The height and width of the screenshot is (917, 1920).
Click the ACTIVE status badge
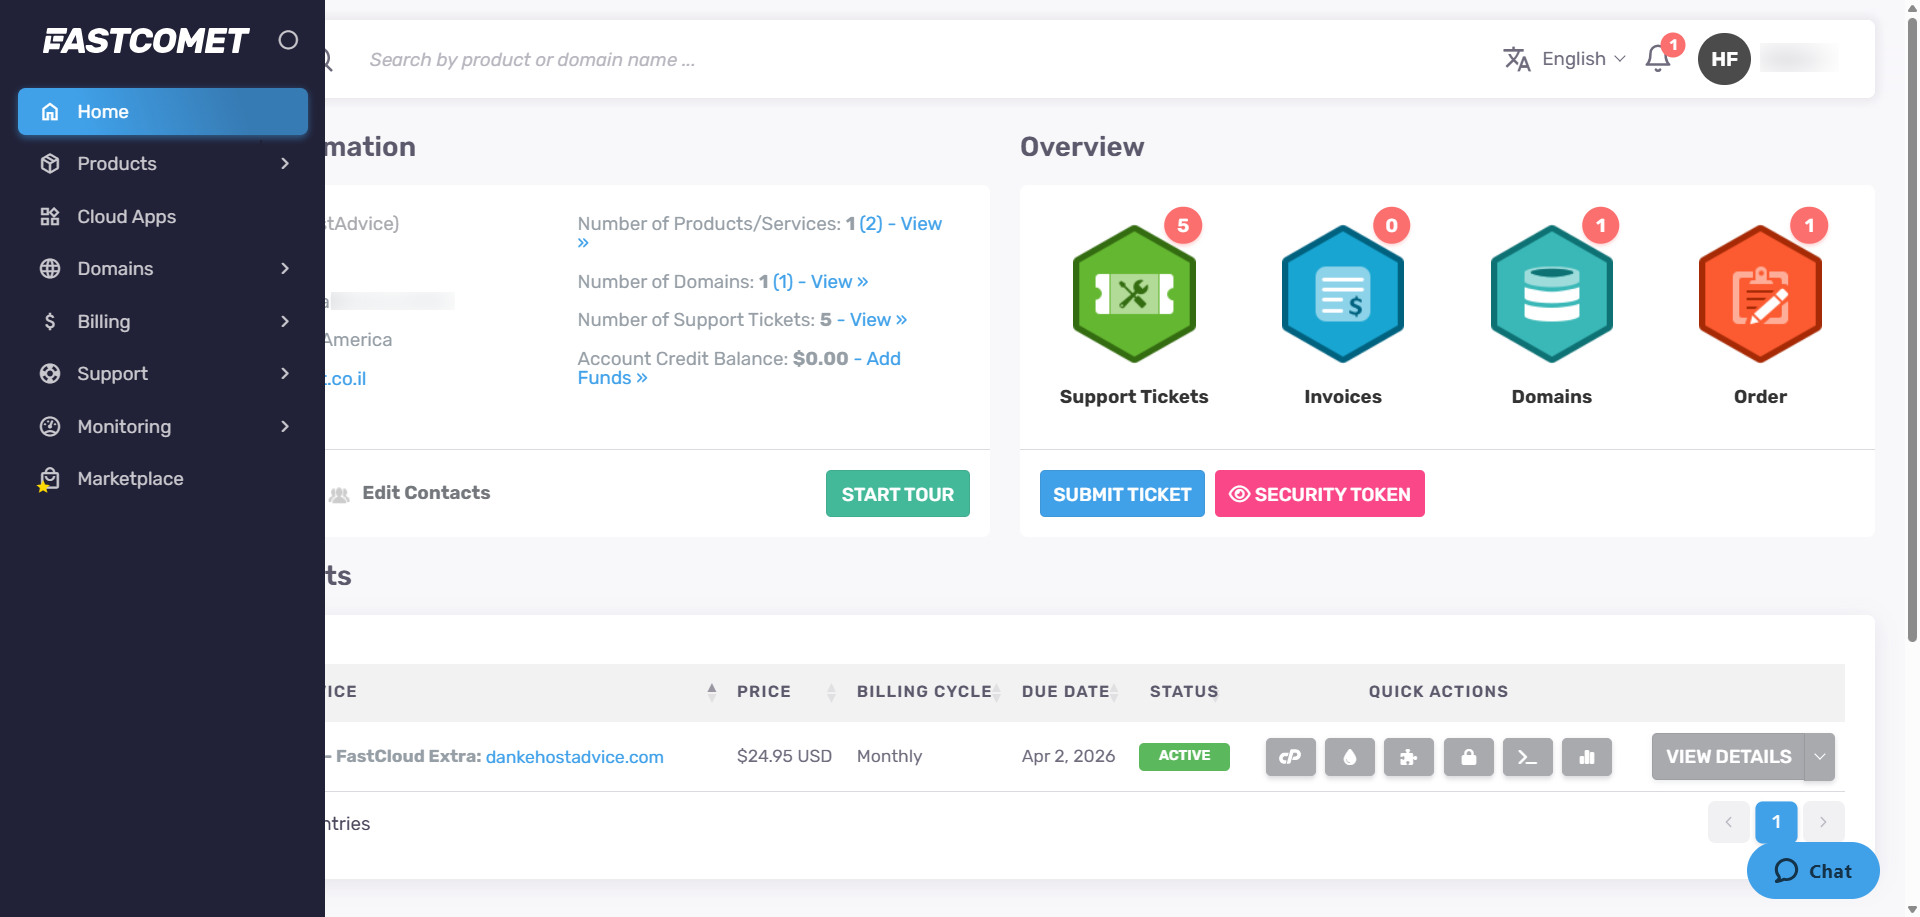[x=1184, y=756]
